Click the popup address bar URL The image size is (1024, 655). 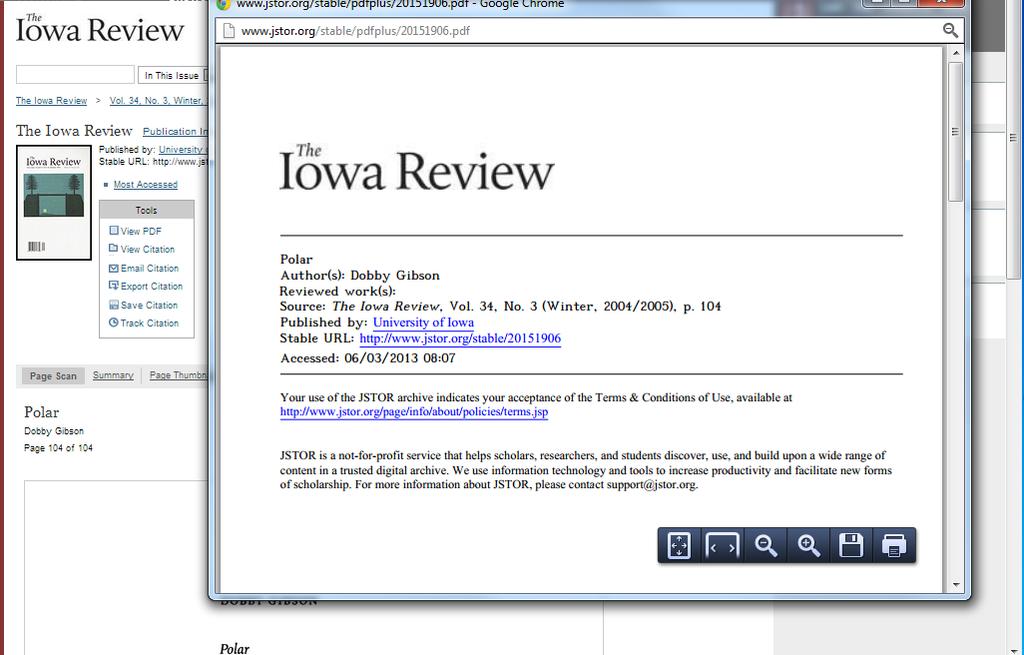tap(355, 31)
